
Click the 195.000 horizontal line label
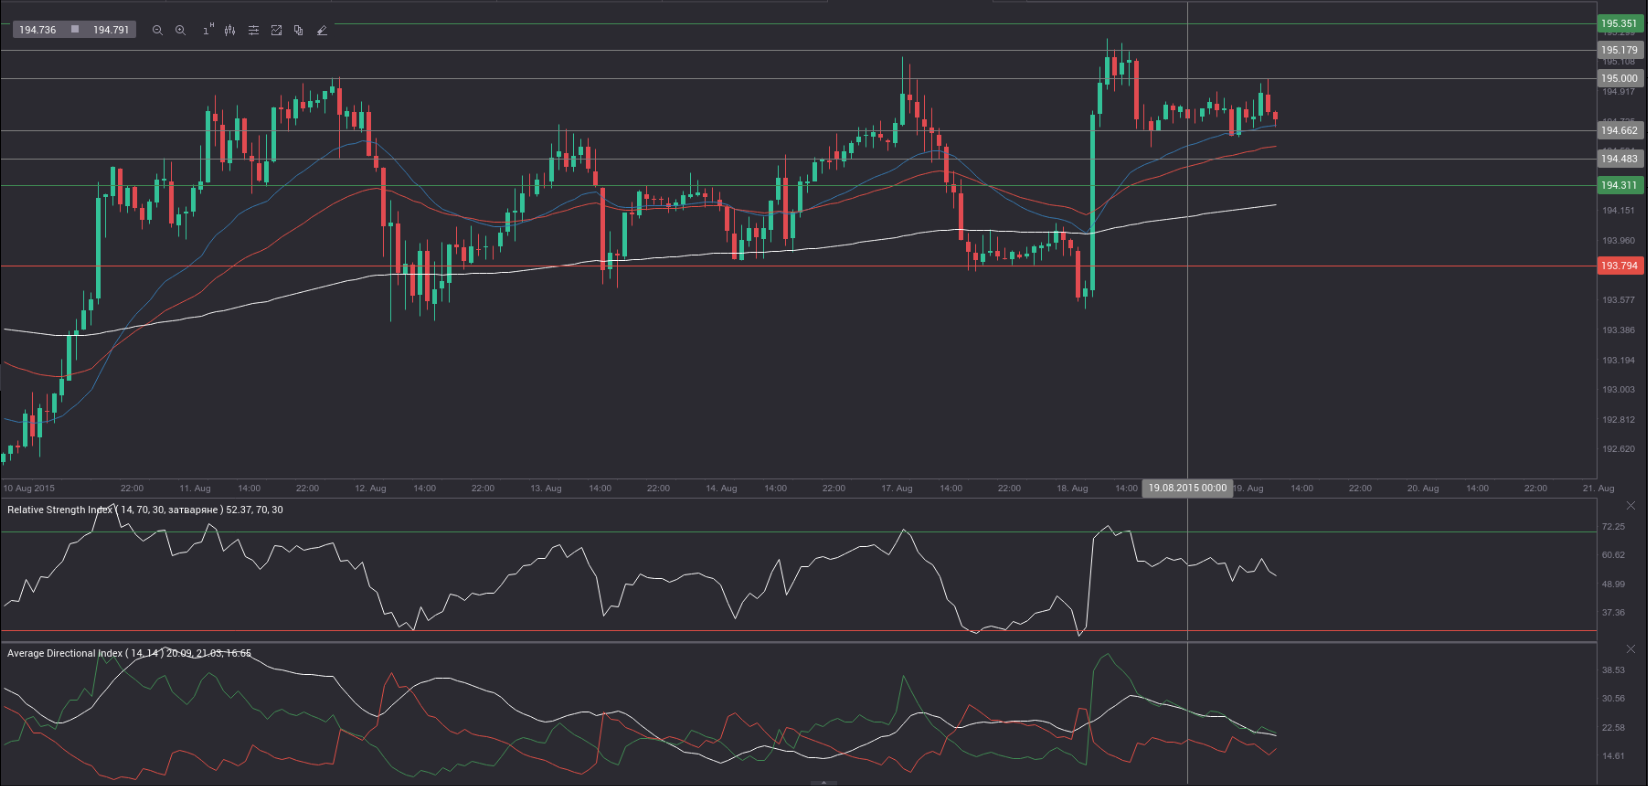1619,78
